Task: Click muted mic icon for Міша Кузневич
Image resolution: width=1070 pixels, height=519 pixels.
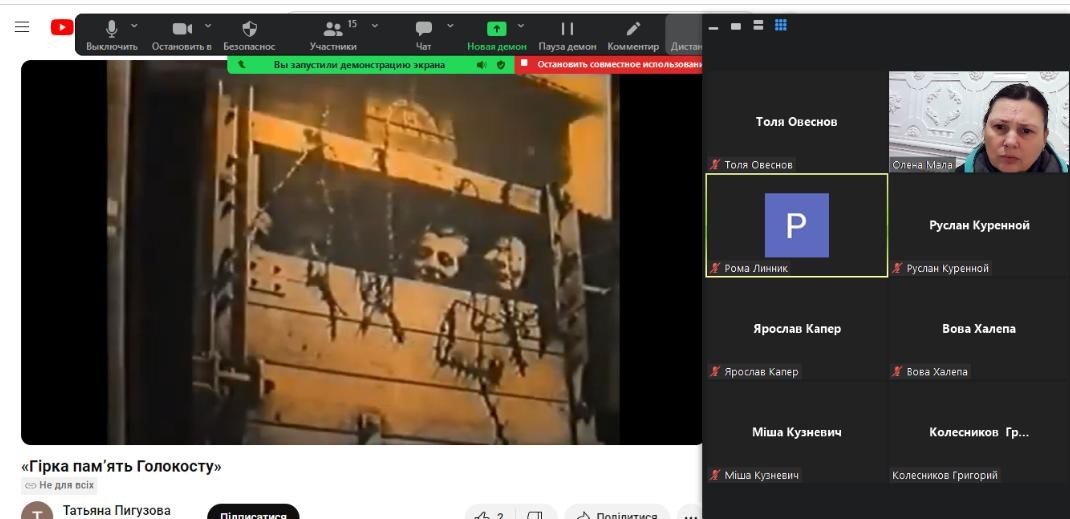Action: click(x=715, y=475)
